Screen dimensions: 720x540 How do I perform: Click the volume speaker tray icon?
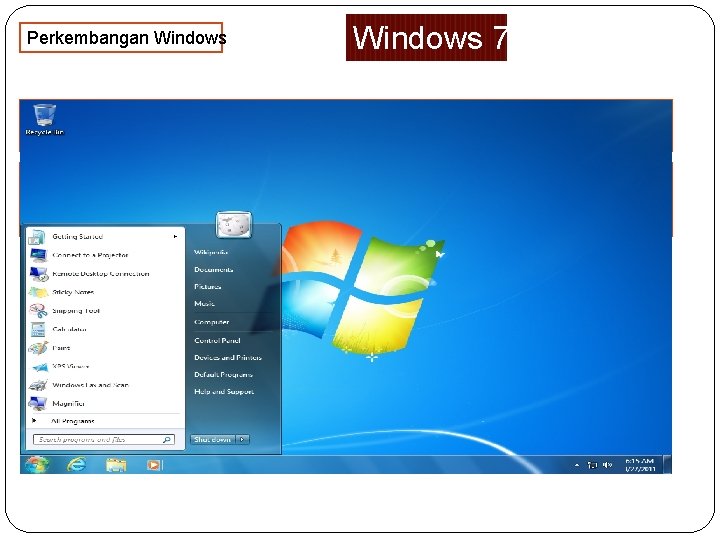pyautogui.click(x=607, y=465)
